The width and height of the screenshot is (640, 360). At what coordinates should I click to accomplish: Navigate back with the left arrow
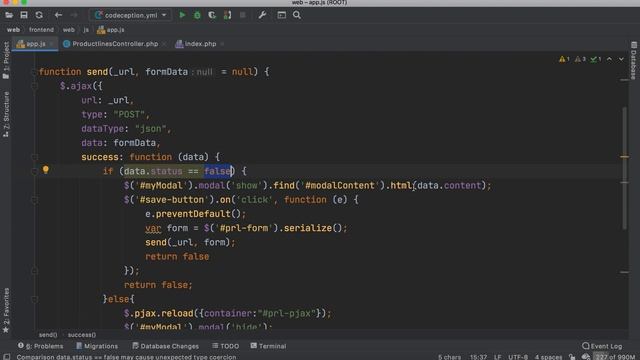(58, 15)
